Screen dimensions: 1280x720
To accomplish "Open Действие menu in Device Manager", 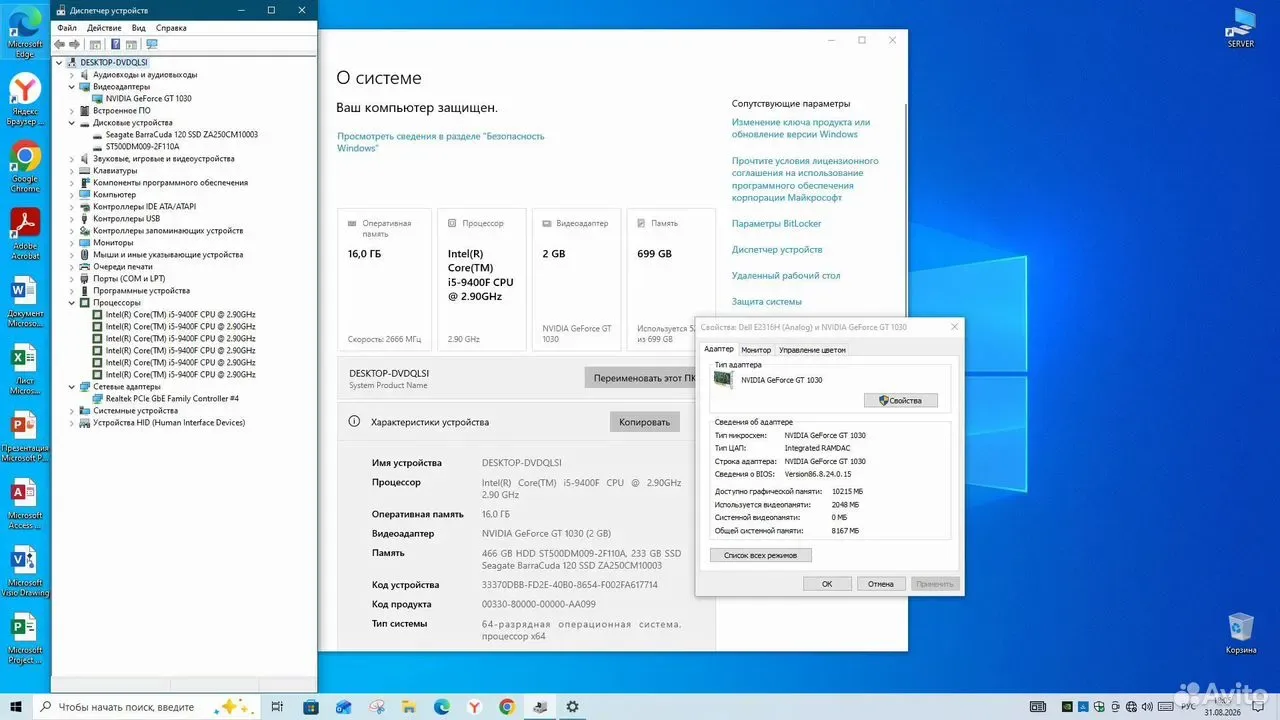I will point(104,28).
